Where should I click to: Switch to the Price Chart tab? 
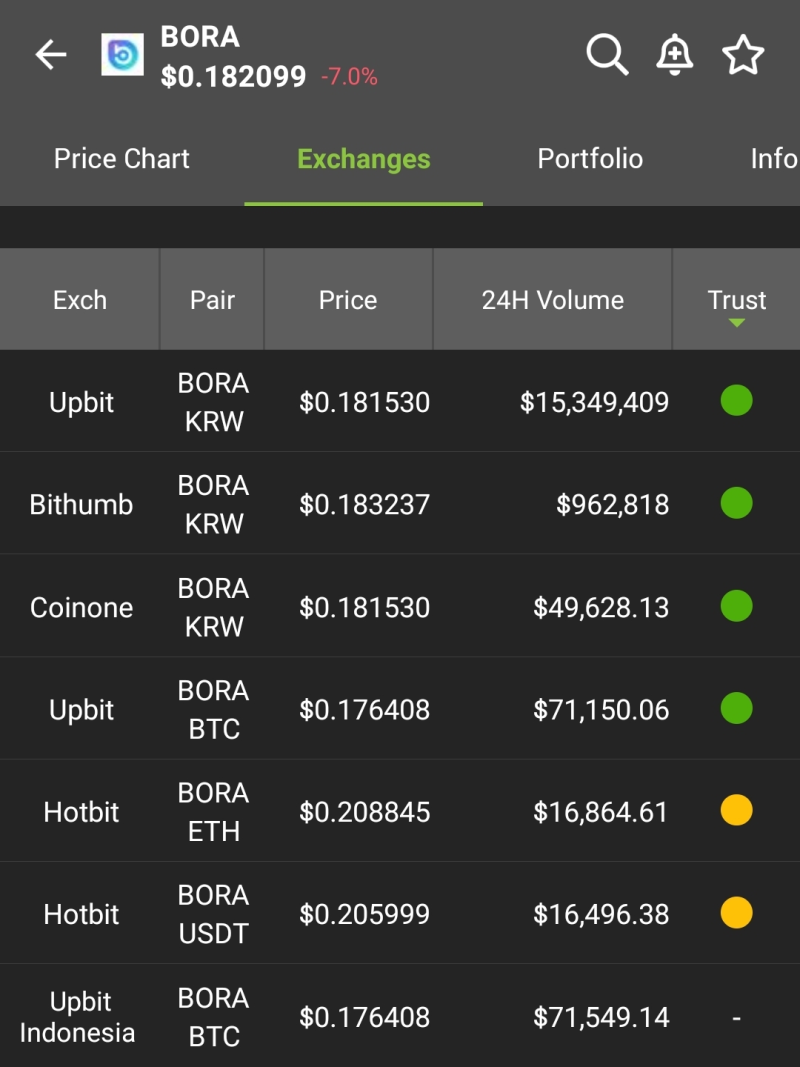coord(122,159)
